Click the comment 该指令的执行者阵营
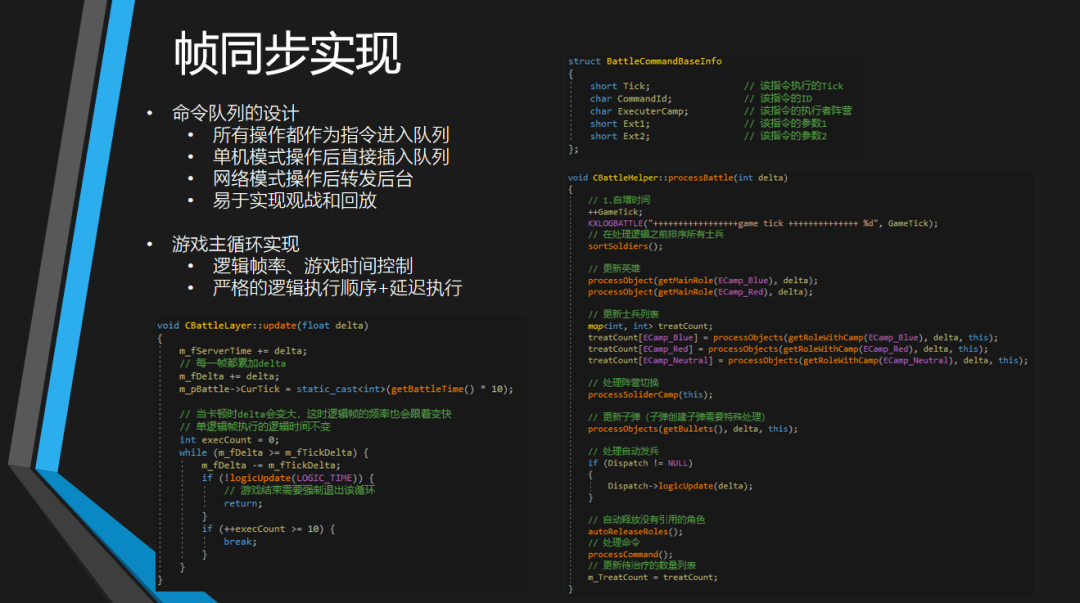 [798, 111]
